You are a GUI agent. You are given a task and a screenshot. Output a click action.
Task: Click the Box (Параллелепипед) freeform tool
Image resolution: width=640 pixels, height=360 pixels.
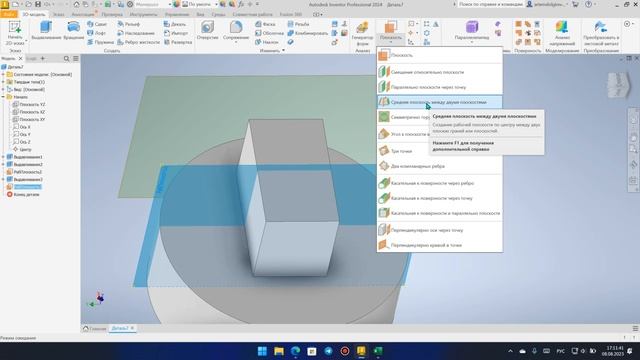tap(472, 31)
